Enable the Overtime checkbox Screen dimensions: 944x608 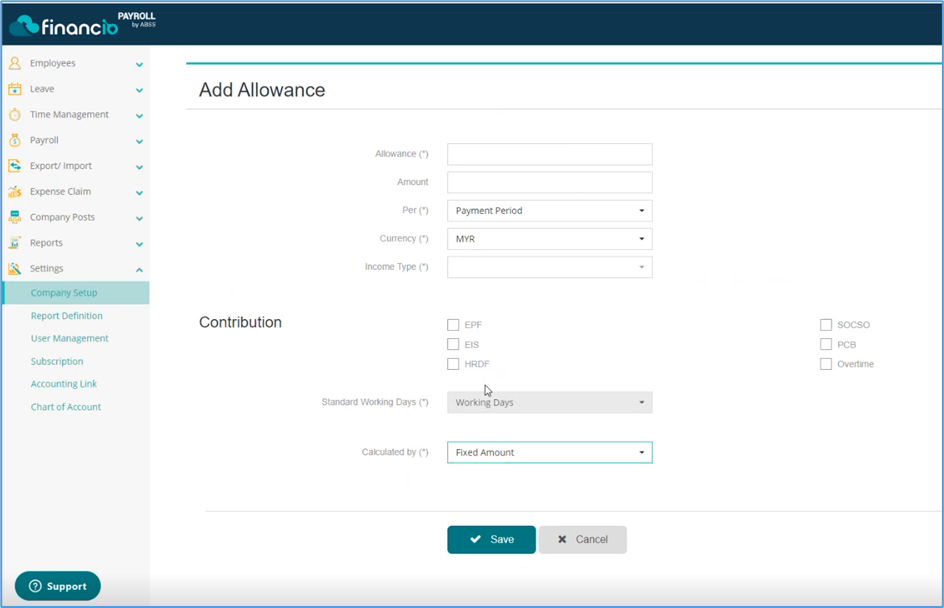pos(827,363)
